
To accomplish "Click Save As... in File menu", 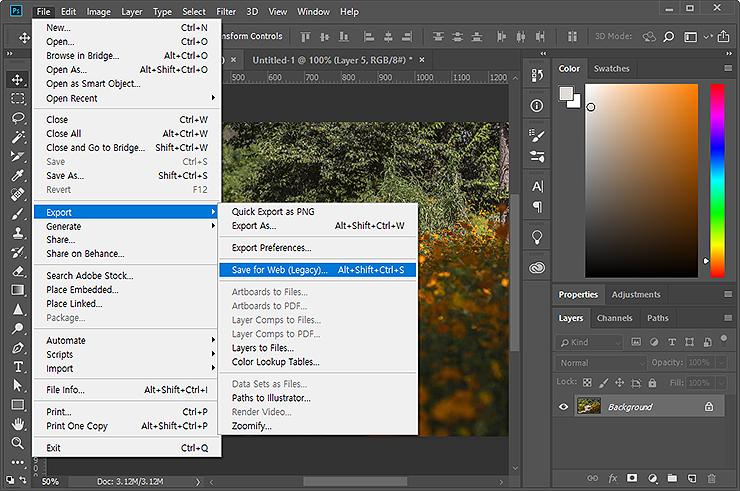I will 126,176.
